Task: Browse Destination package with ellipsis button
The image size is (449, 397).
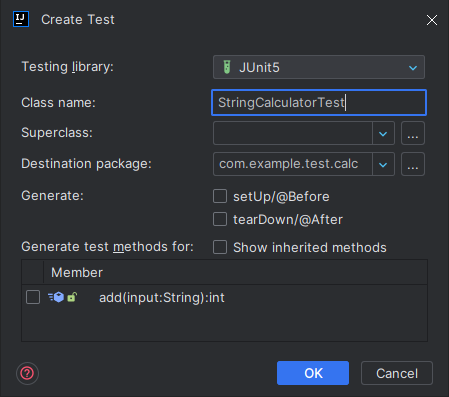Action: click(413, 164)
